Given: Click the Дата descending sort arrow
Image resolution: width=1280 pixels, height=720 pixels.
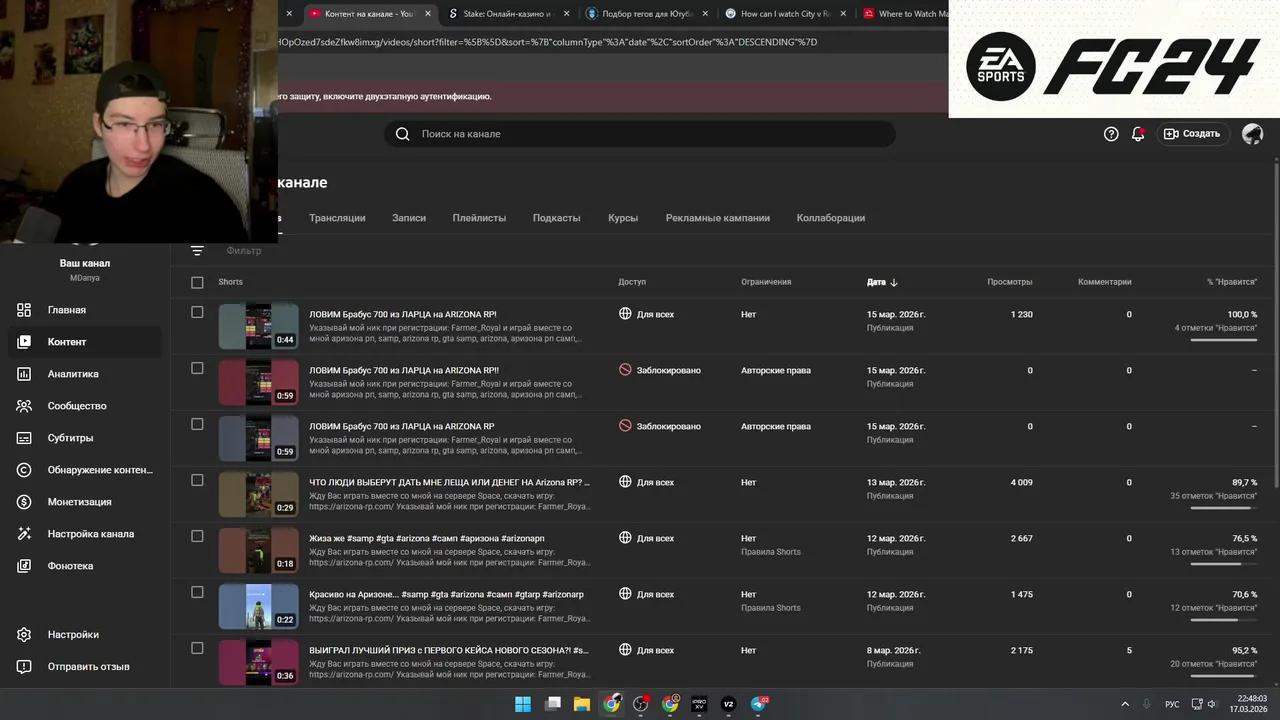Looking at the screenshot, I should point(894,282).
